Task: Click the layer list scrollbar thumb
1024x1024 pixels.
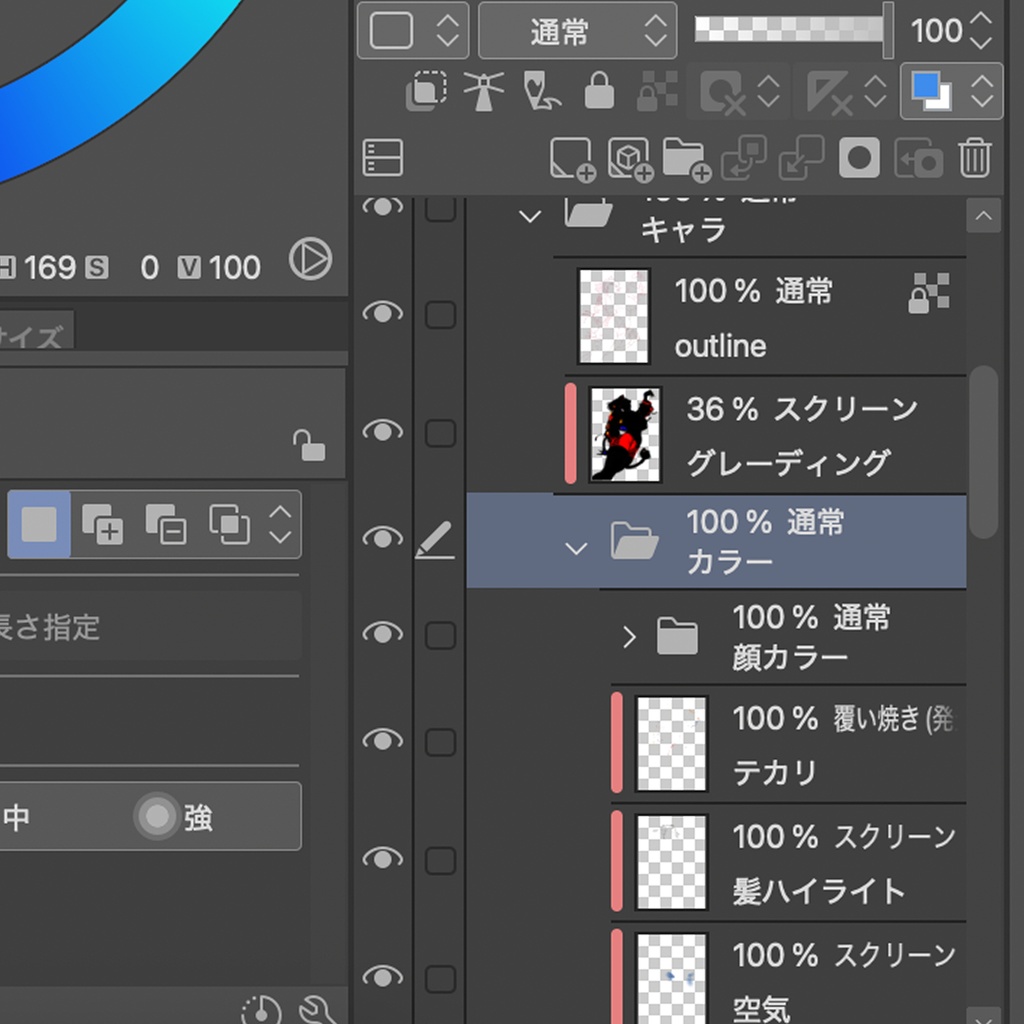Action: coord(984,452)
